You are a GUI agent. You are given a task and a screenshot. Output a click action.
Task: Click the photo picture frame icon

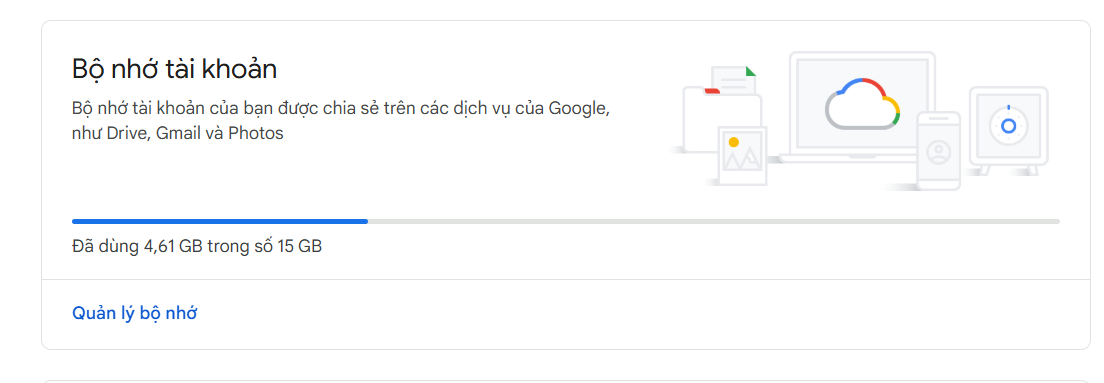742,156
